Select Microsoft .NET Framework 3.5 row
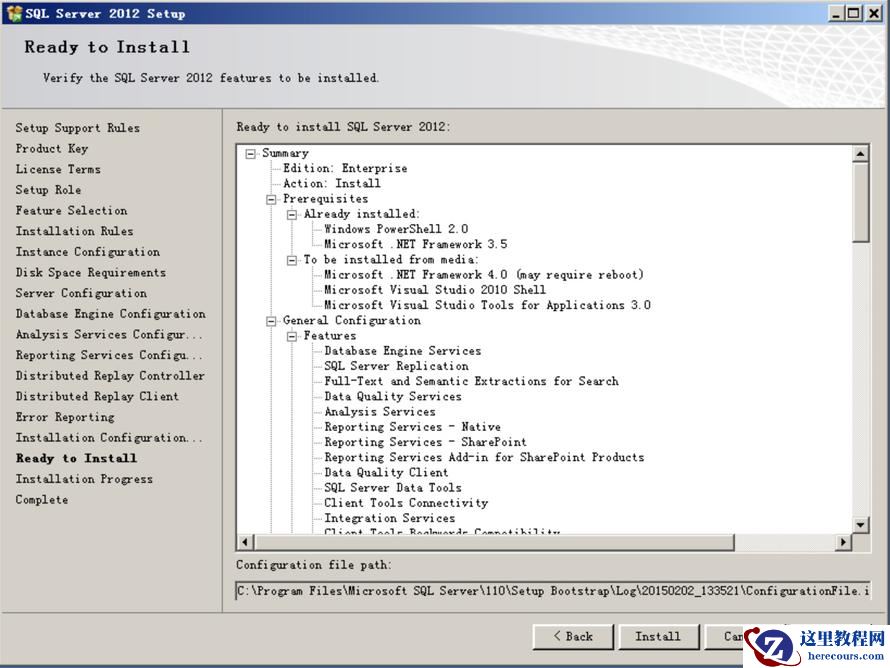This screenshot has width=890, height=668. [x=415, y=244]
